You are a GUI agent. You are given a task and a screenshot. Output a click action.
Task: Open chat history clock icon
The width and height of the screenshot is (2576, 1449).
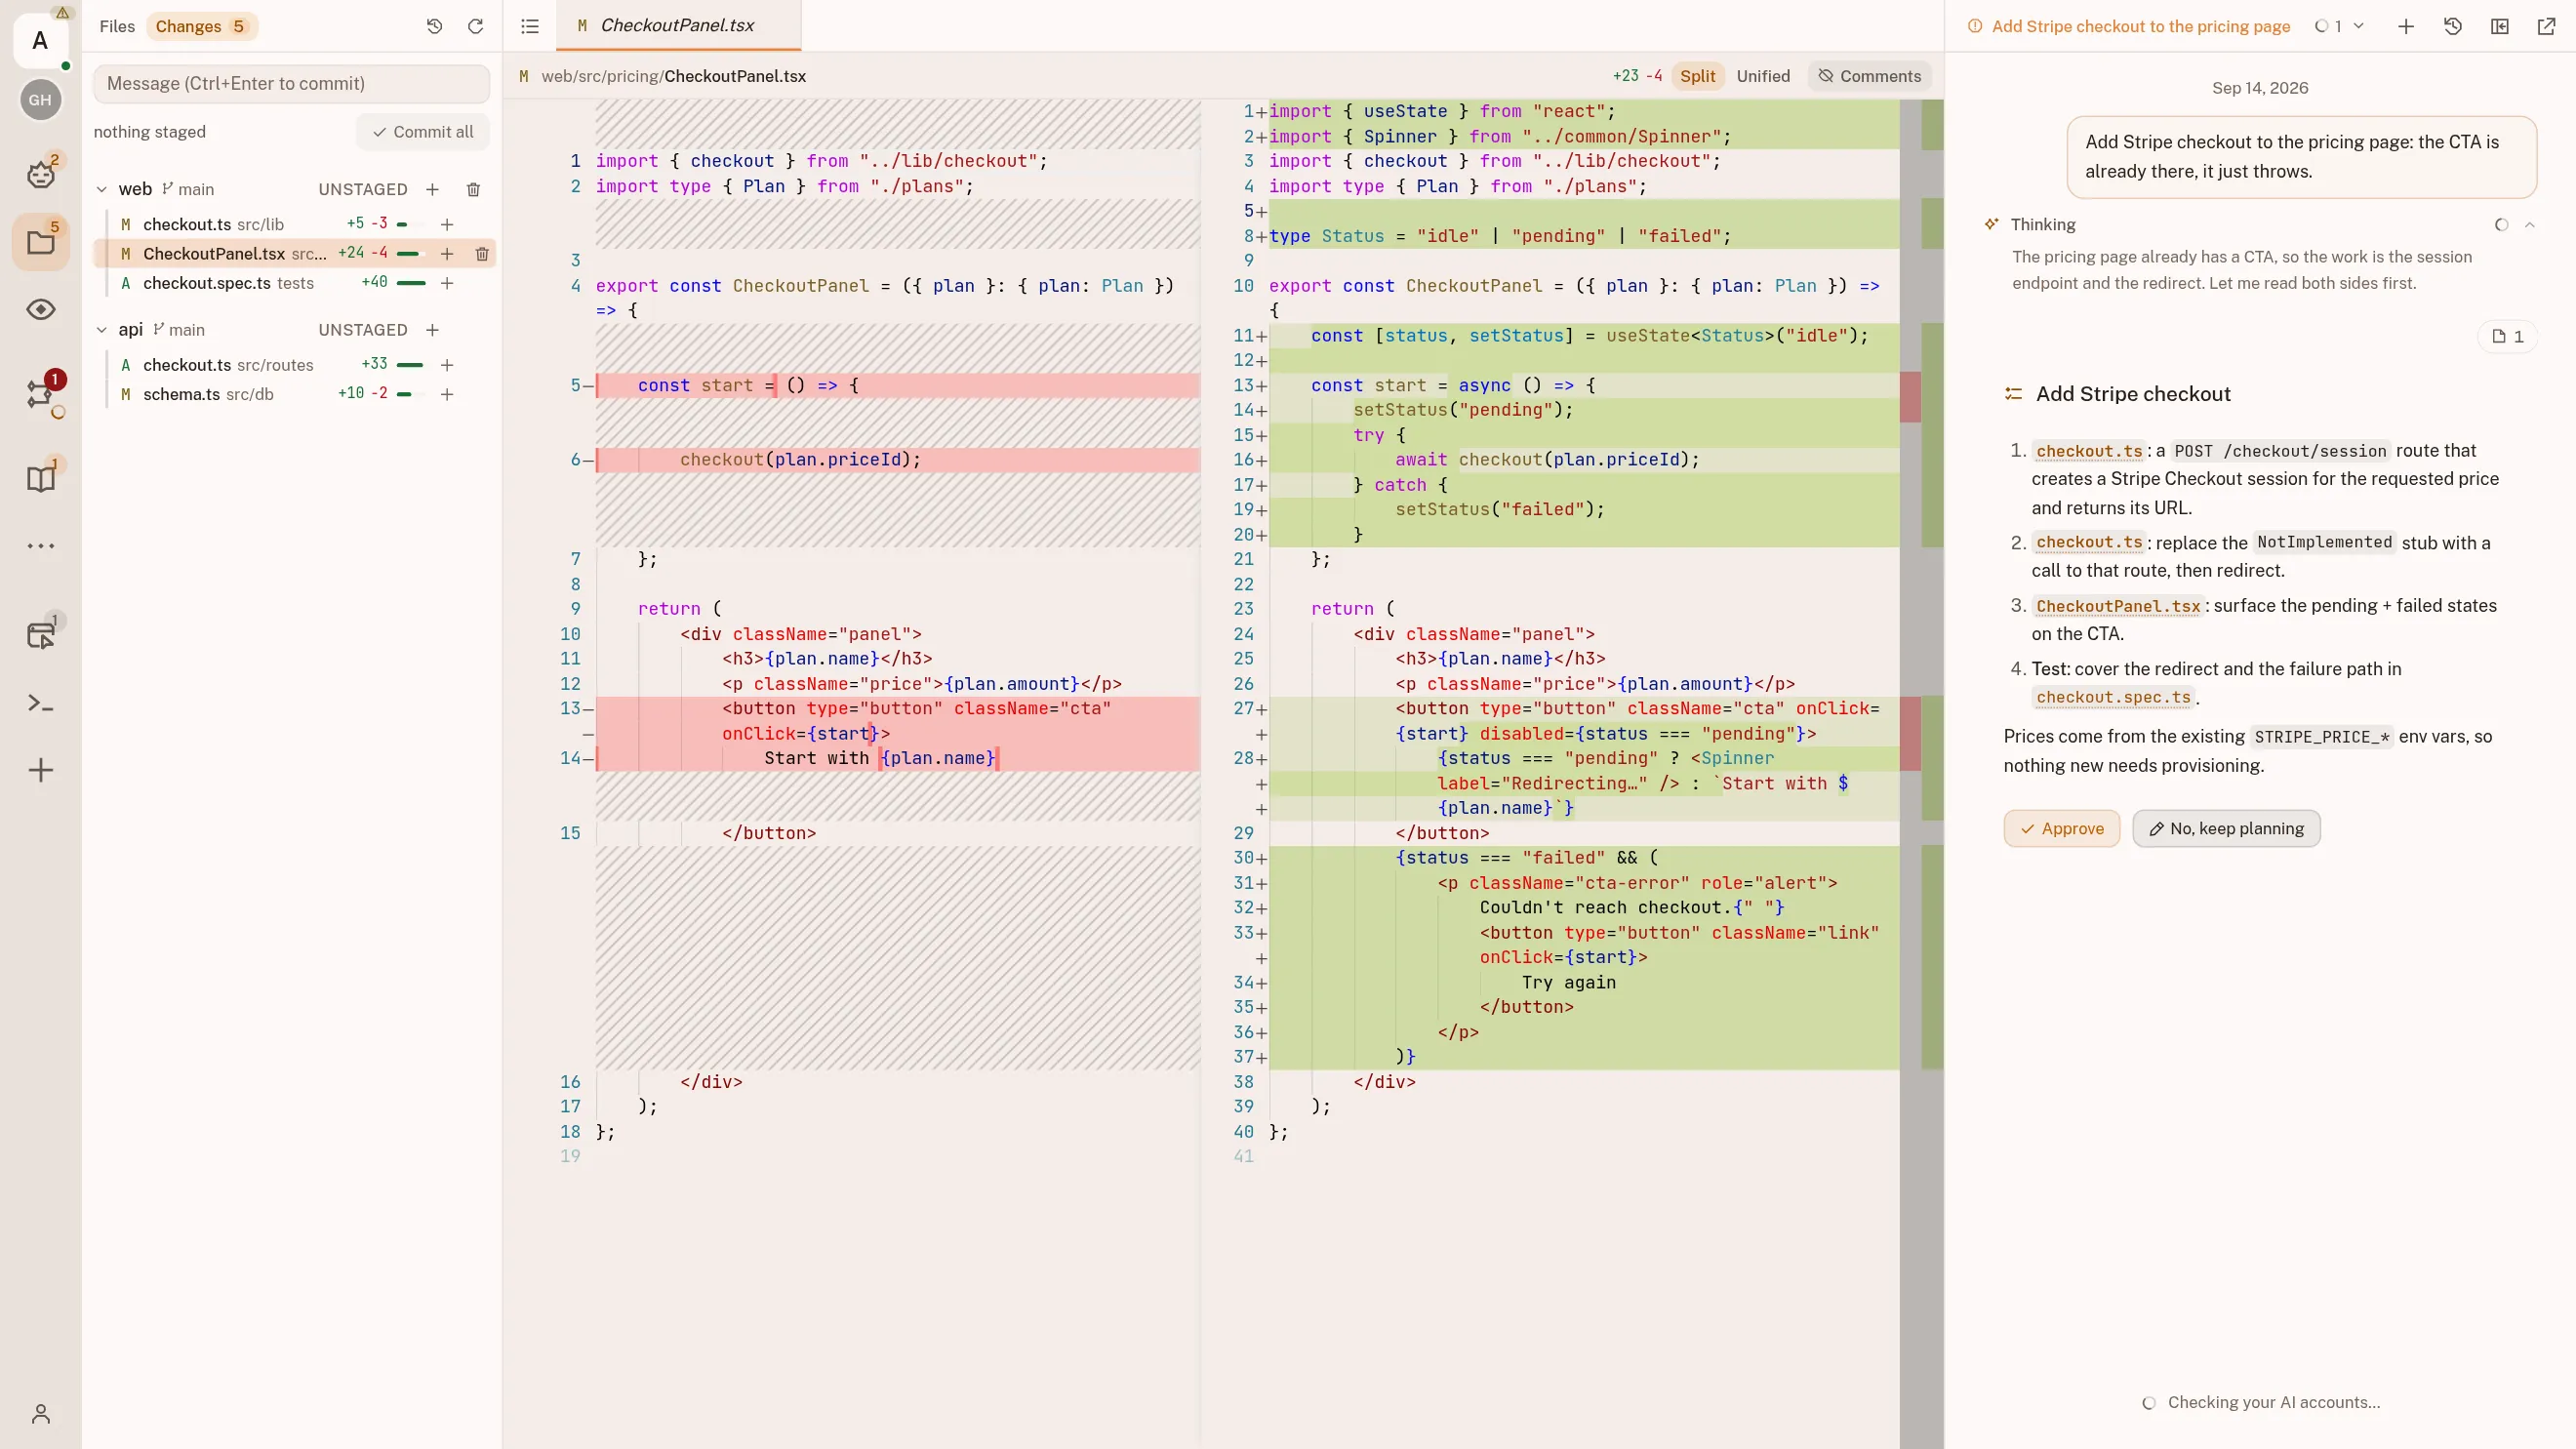(x=2453, y=27)
